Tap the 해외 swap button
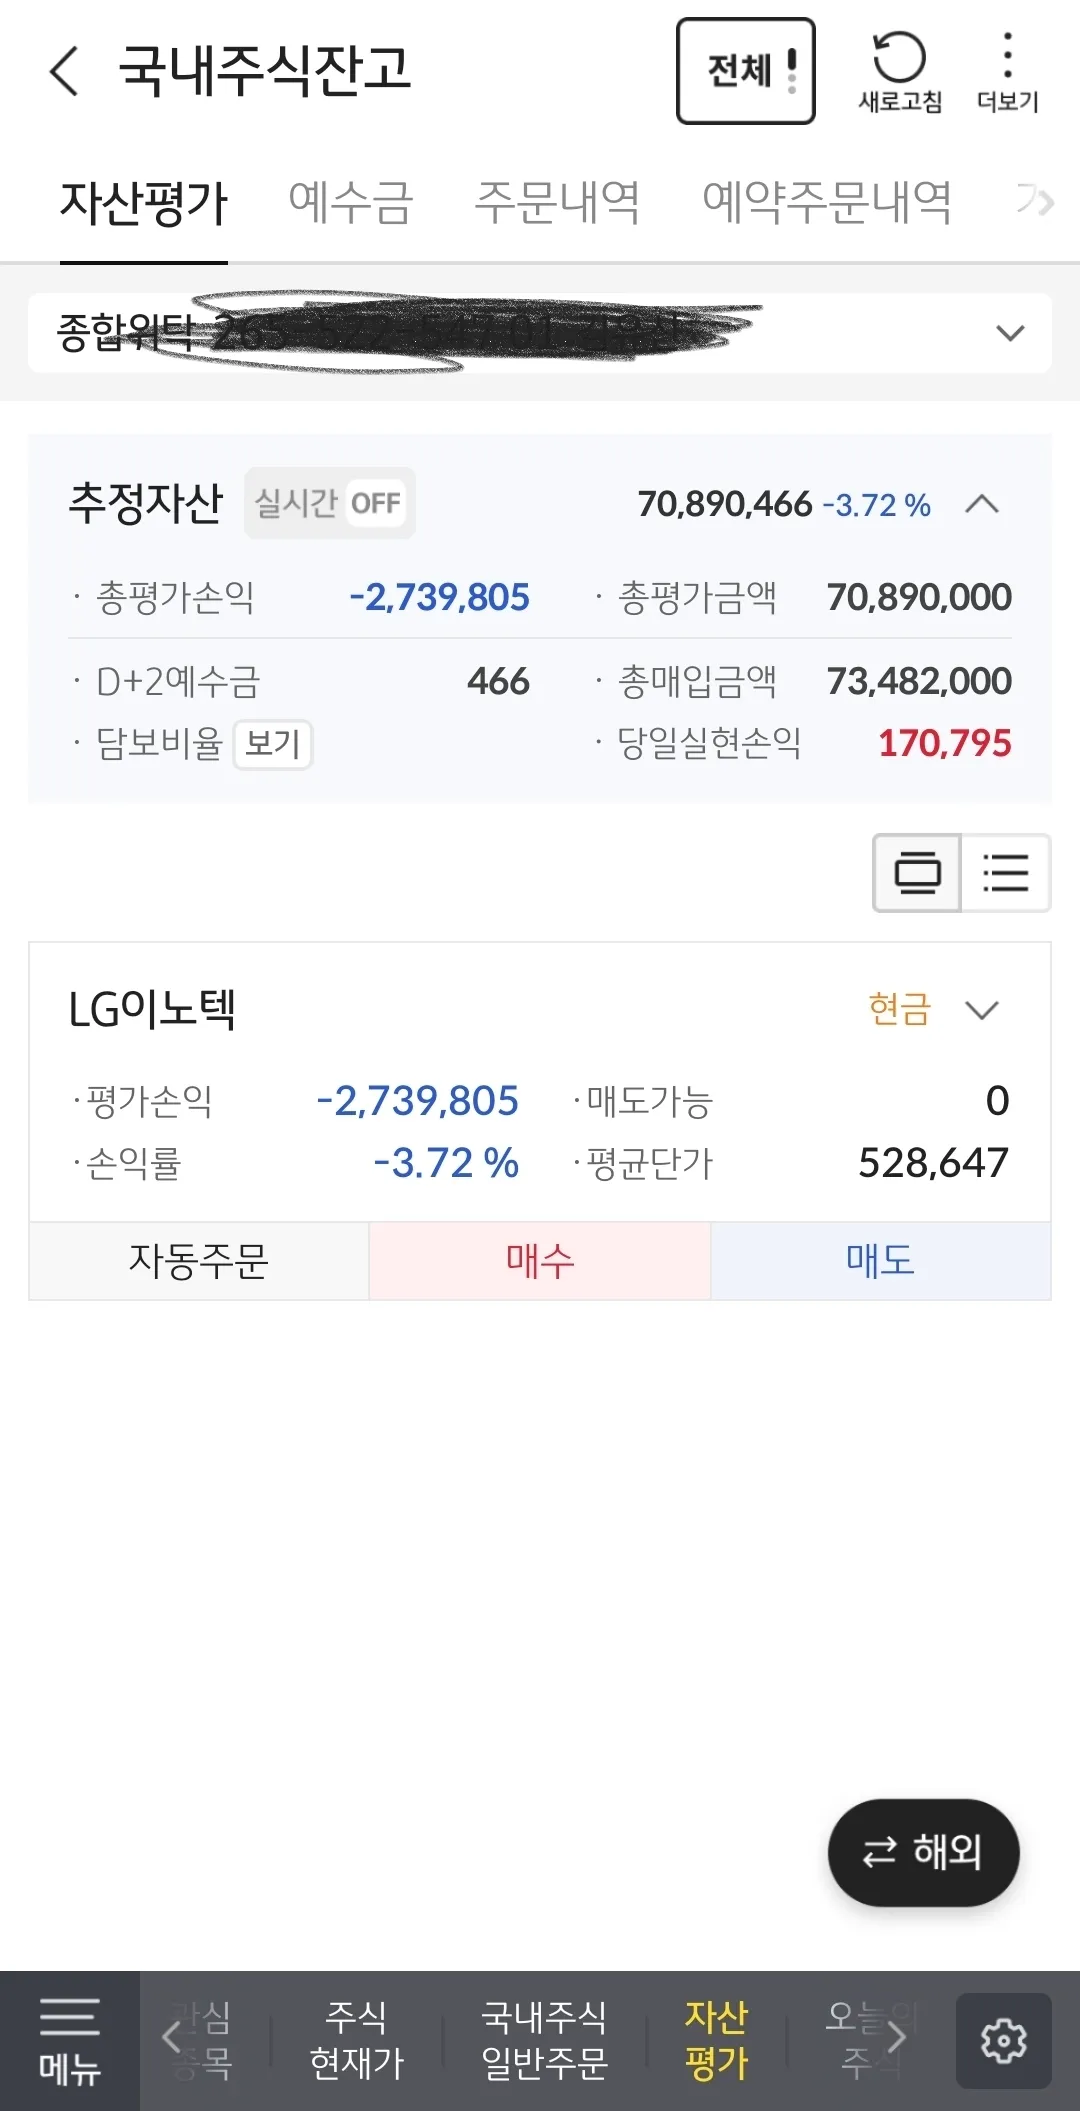1080x2111 pixels. 923,1852
